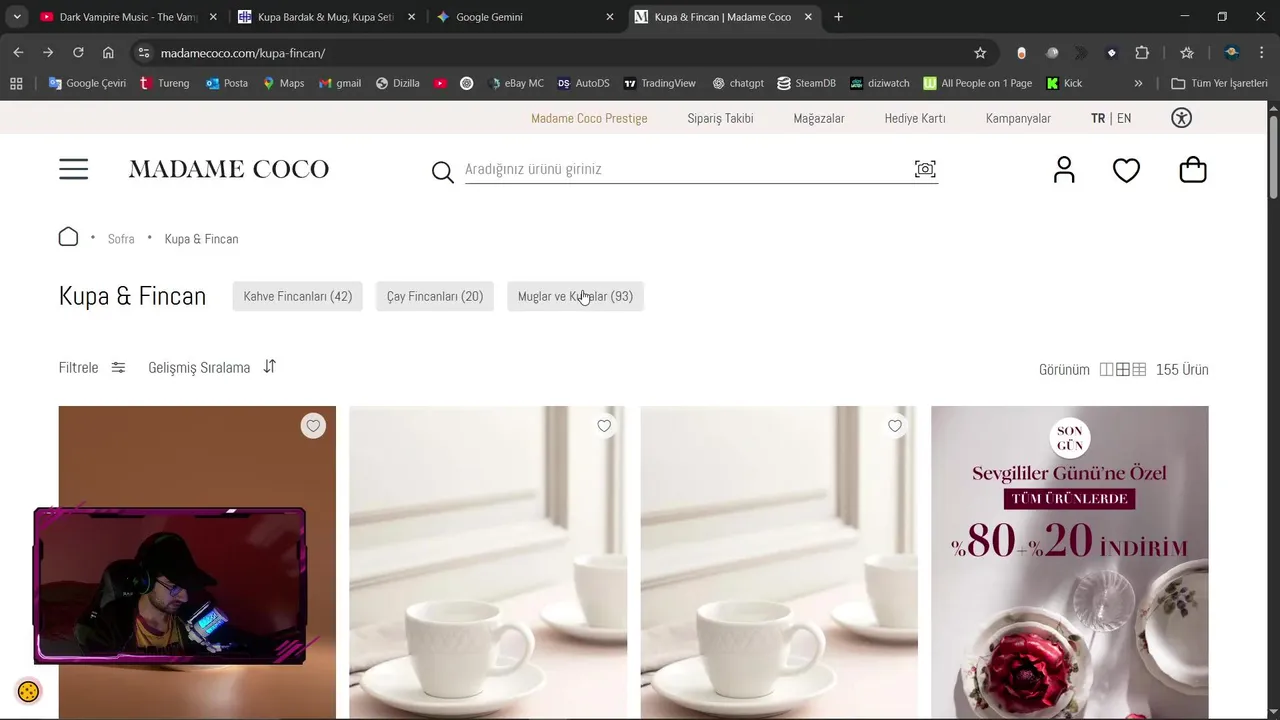Open the Gelişmiş Sıralama sort dropdown

tap(212, 367)
